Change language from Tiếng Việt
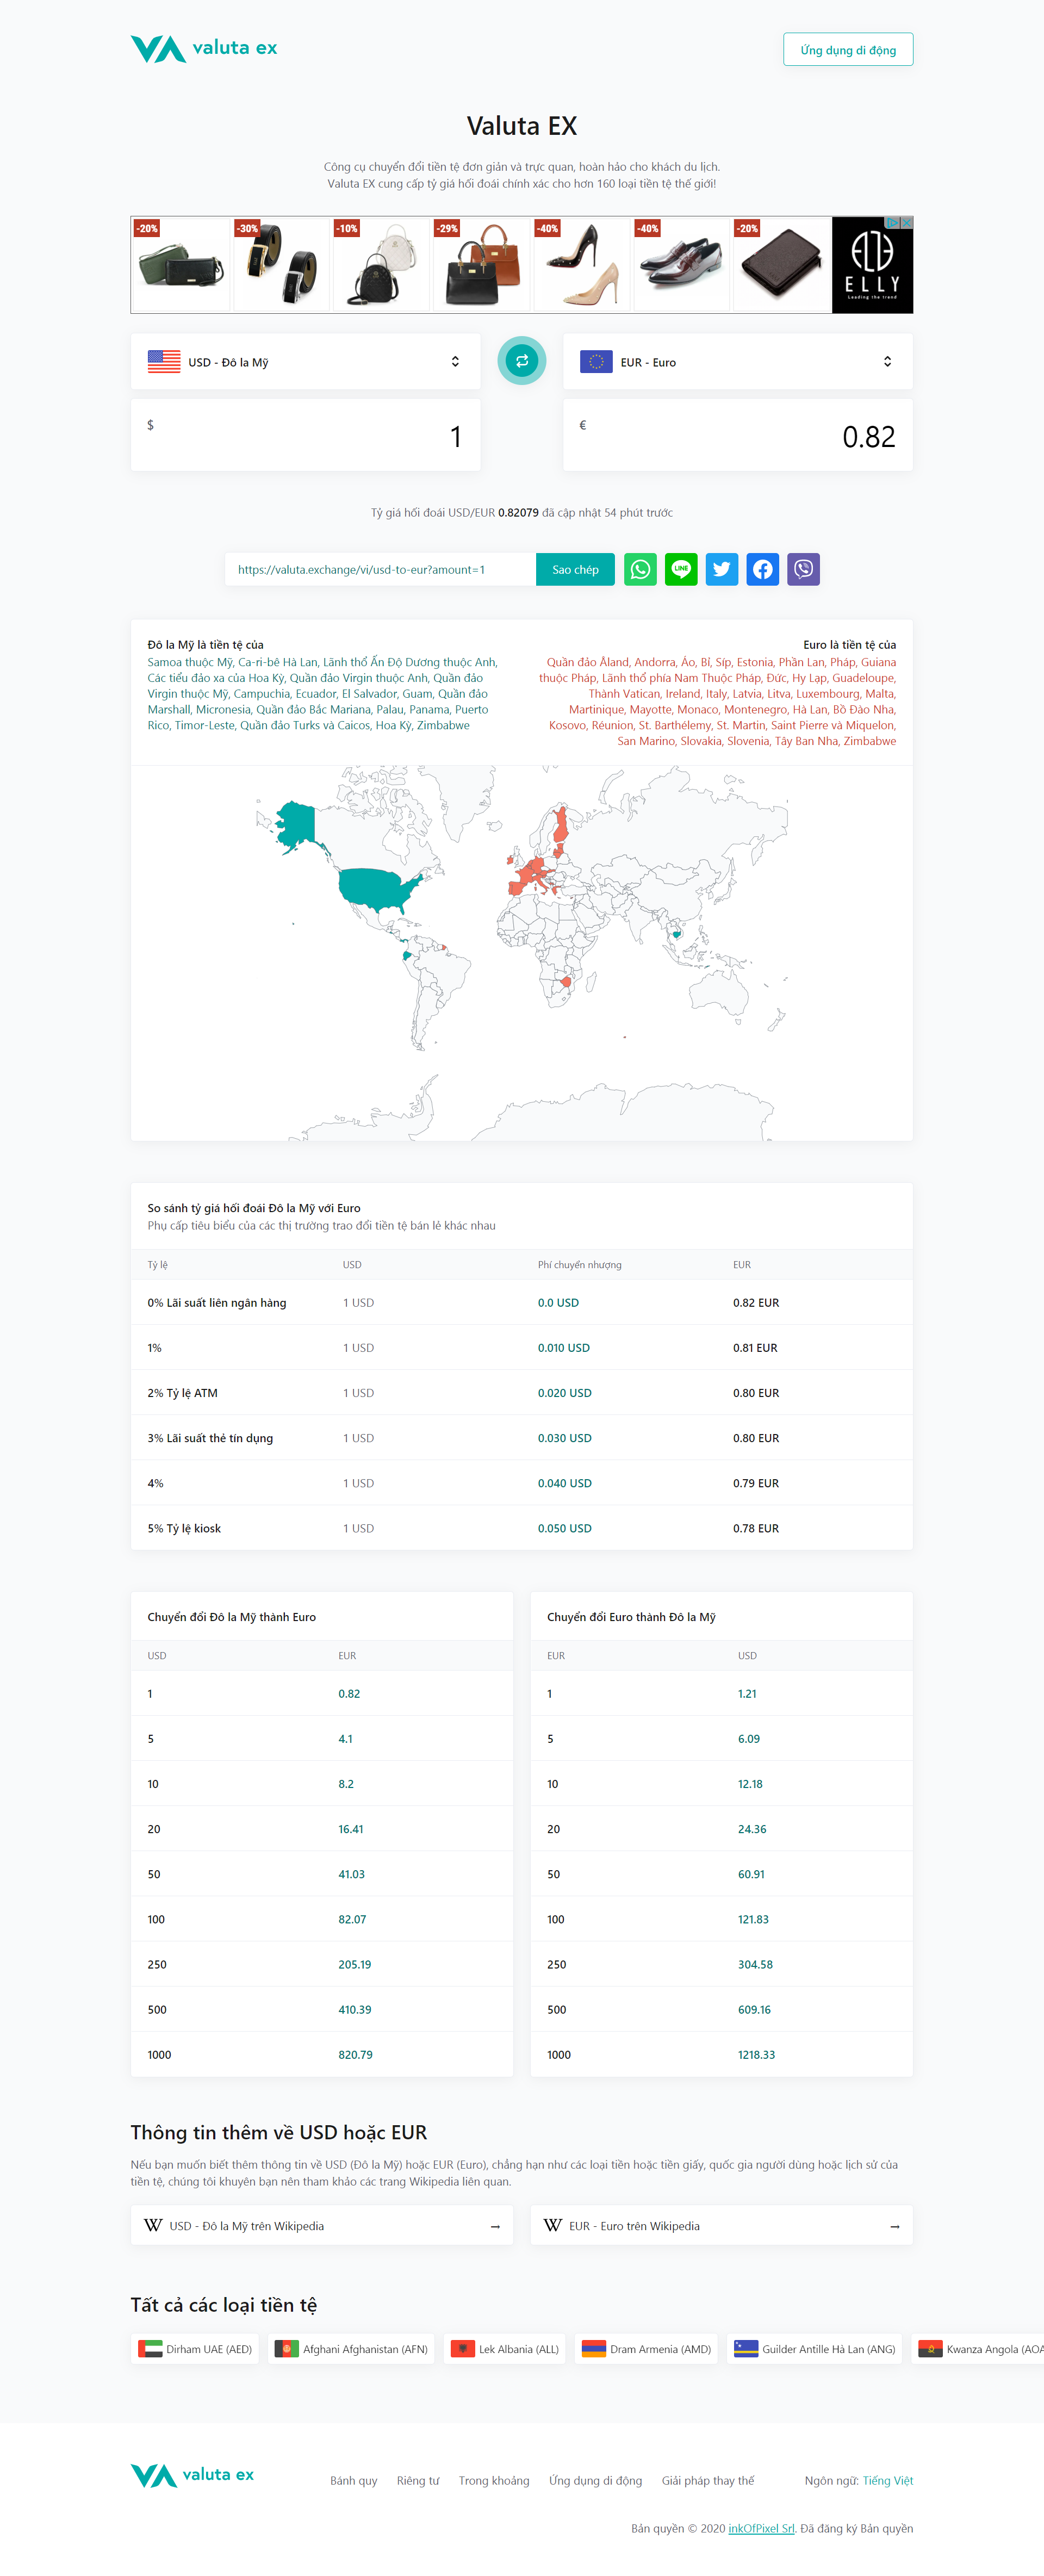 (x=887, y=2480)
